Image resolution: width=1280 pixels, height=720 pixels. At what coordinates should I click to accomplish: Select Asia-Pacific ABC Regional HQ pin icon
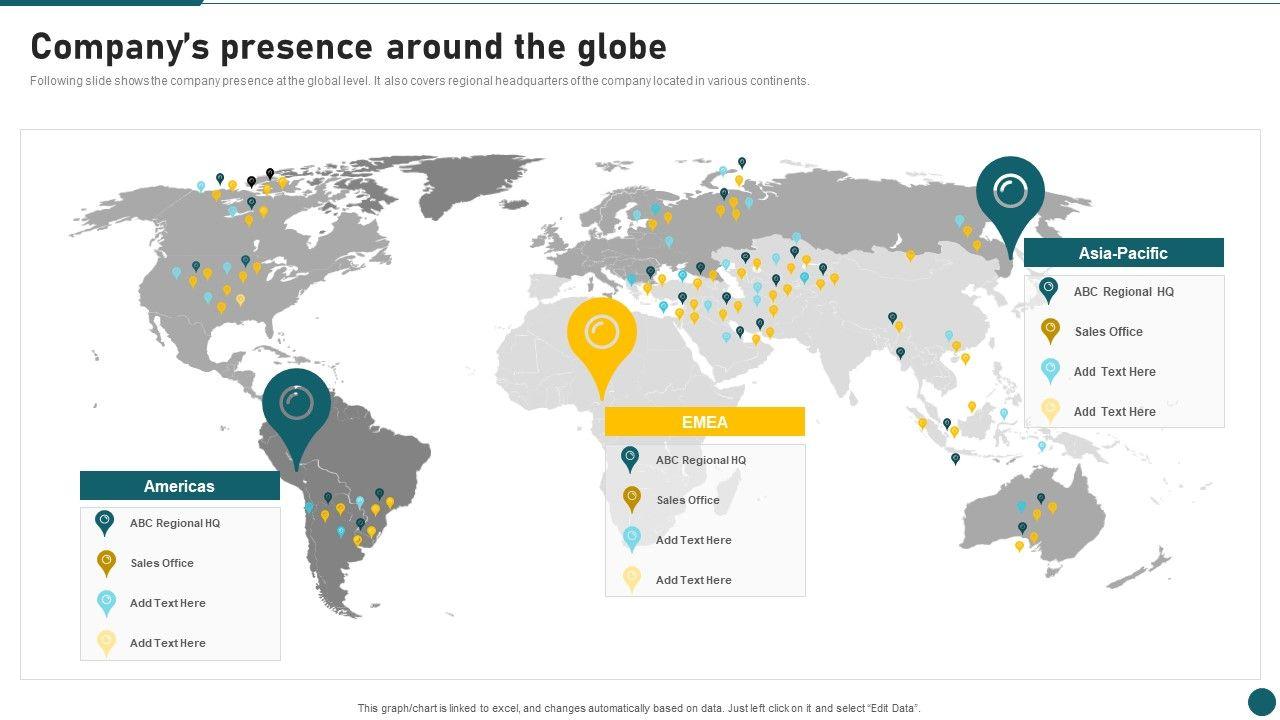1049,291
